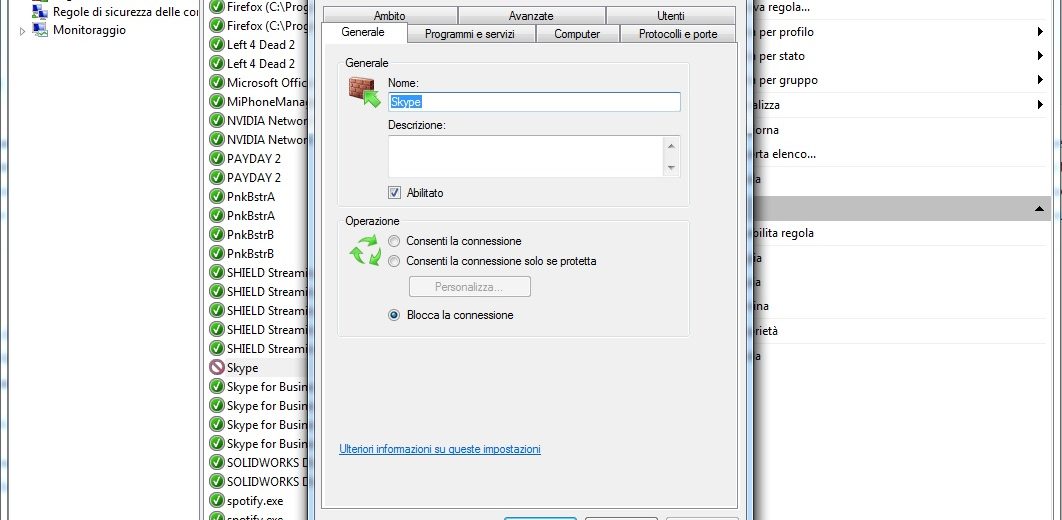Open the per gruppo filter submenu arrow
This screenshot has height=520, width=1062.
pyautogui.click(x=1040, y=80)
